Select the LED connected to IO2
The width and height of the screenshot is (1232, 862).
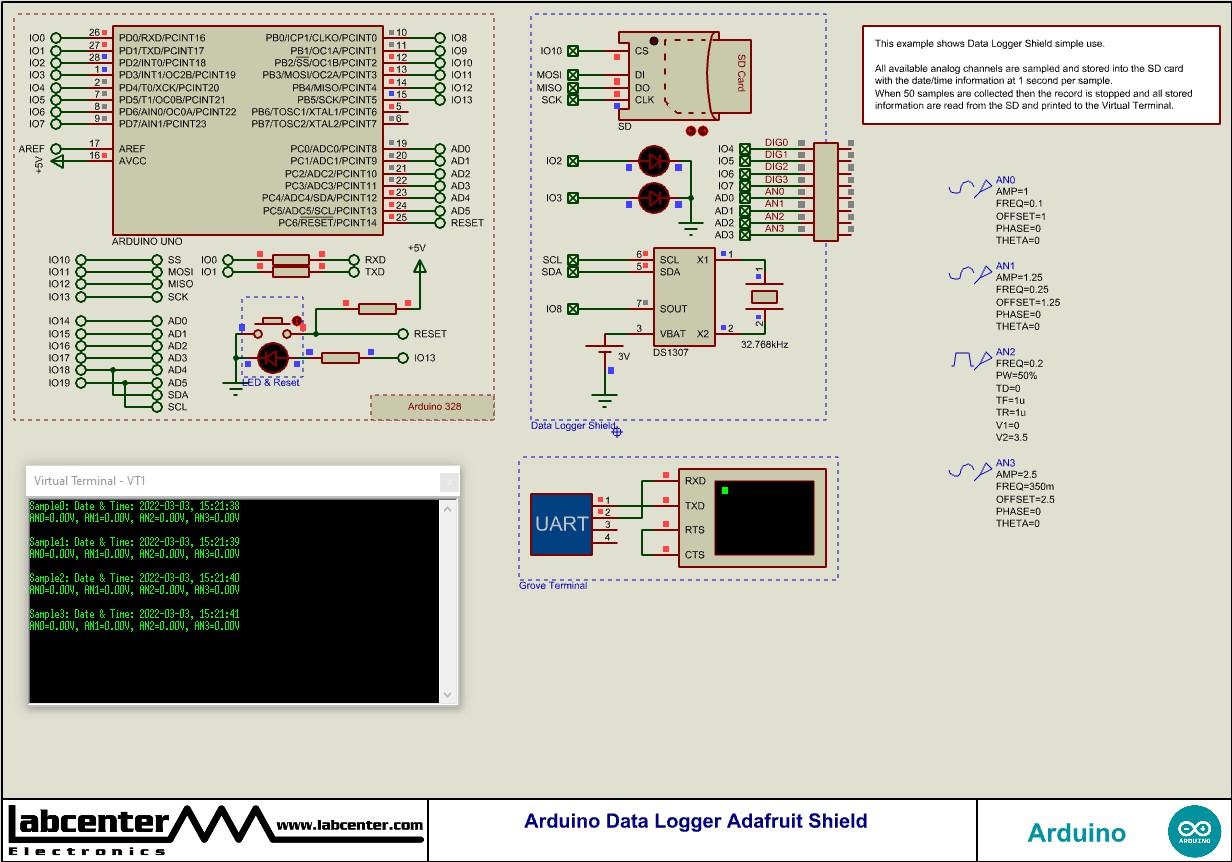[653, 160]
